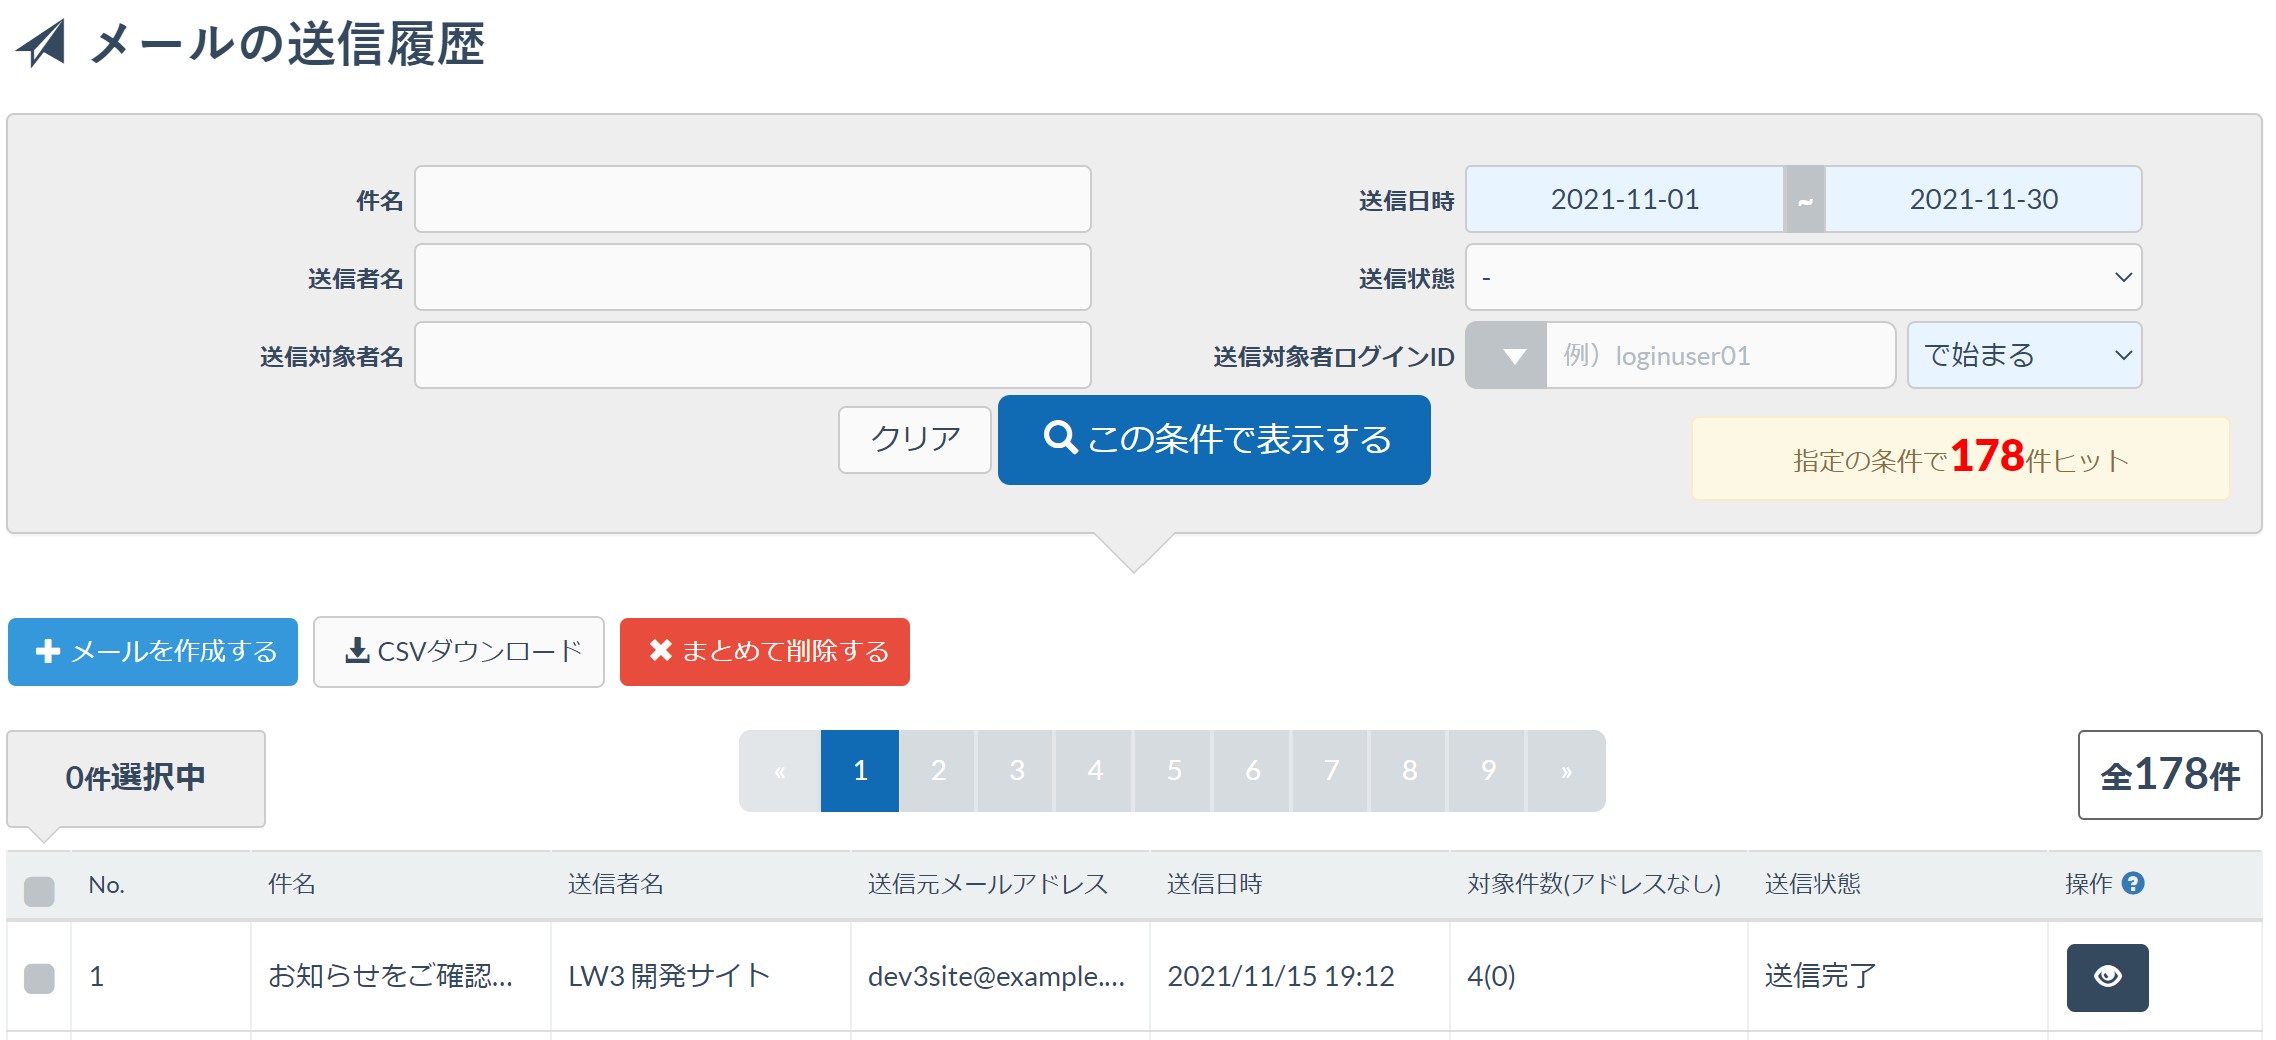Viewport: 2276px width, 1040px height.
Task: Click この条件で表示する search button
Action: click(1214, 440)
